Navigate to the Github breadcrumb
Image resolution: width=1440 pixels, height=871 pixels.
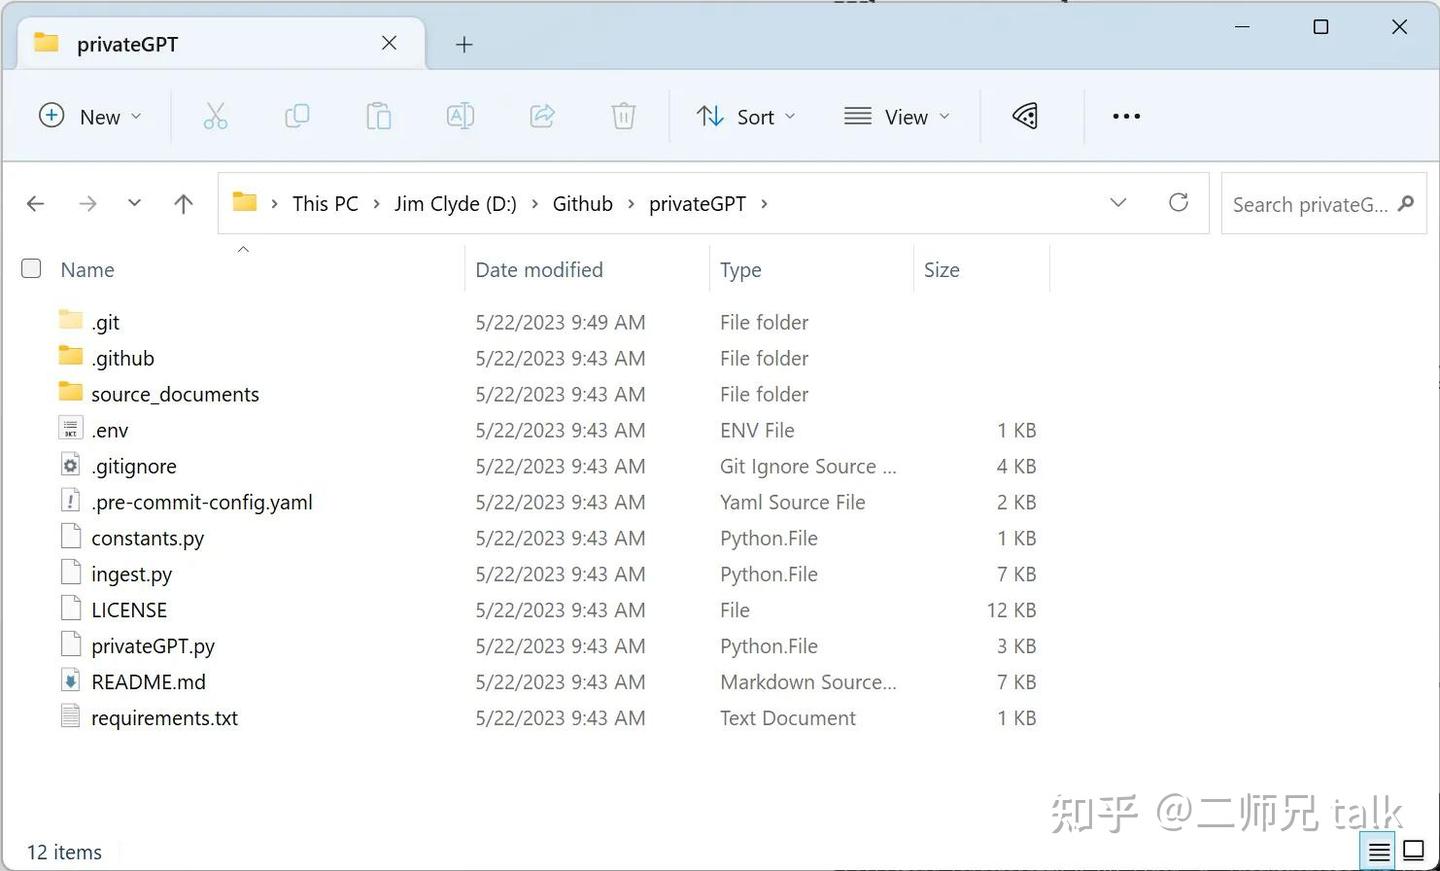click(x=582, y=203)
